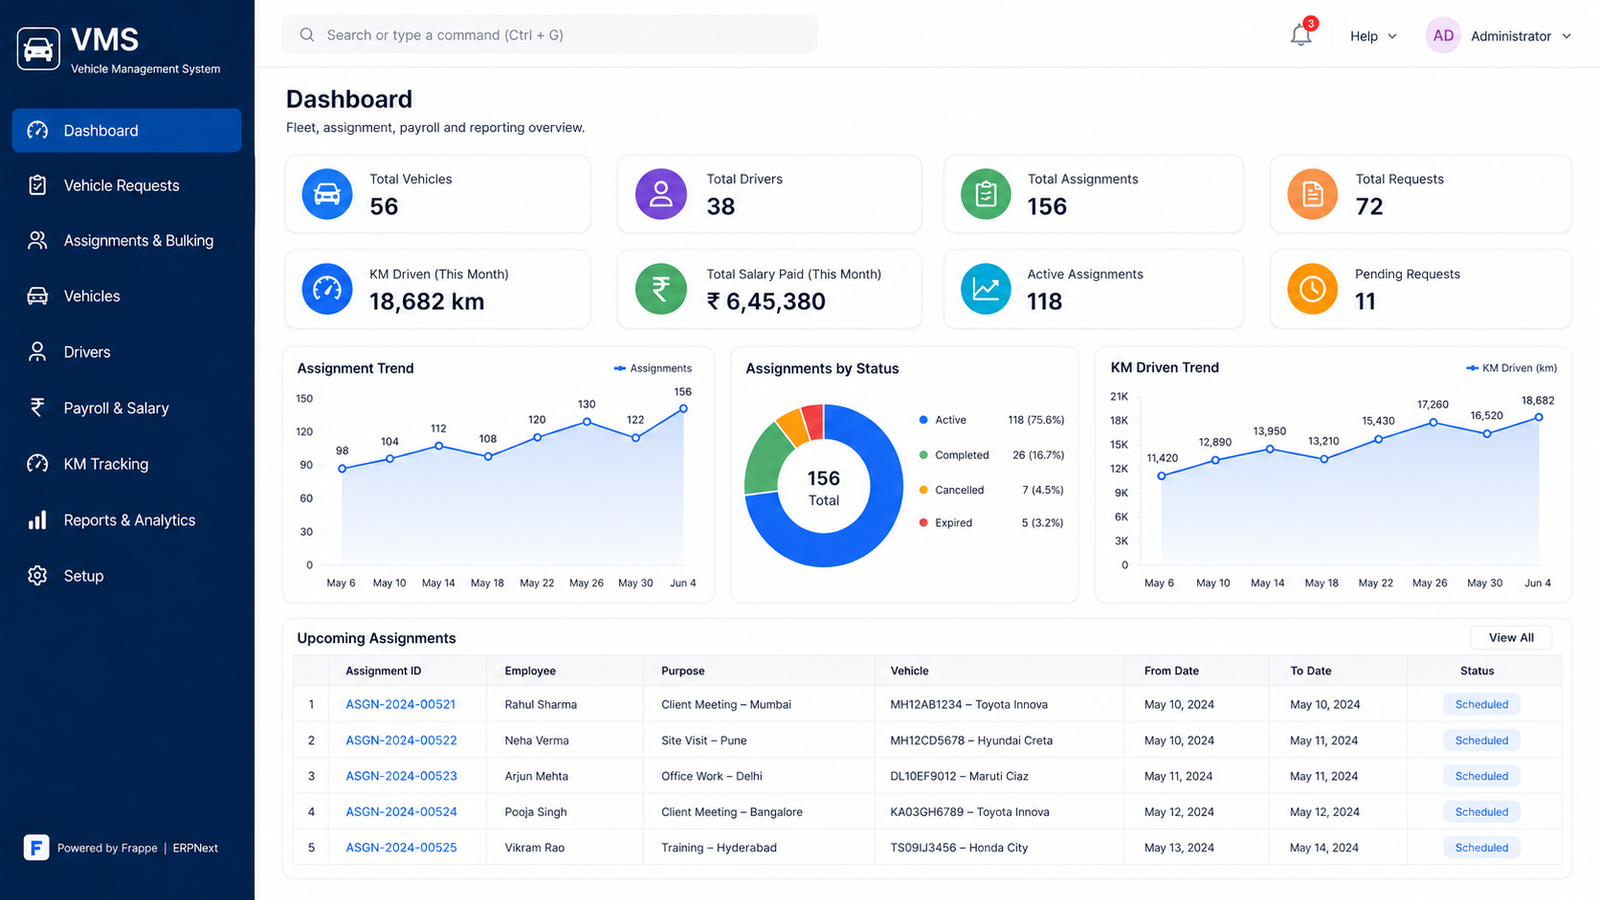The height and width of the screenshot is (900, 1600).
Task: Click the Total Salary Paid rupee icon
Action: [x=661, y=289]
